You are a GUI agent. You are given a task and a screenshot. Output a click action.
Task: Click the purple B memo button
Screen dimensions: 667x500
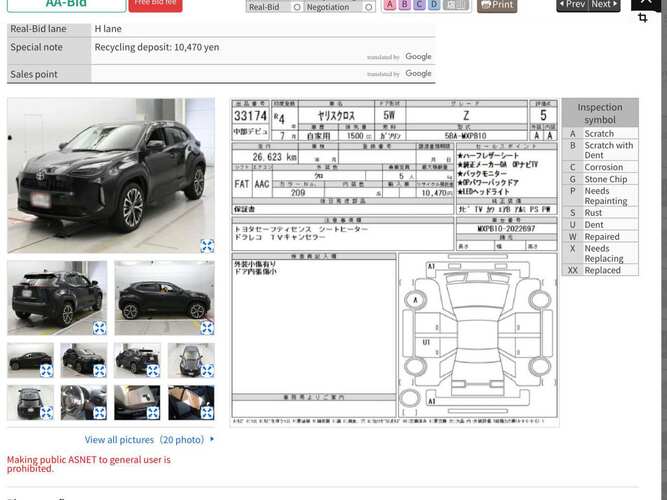405,5
